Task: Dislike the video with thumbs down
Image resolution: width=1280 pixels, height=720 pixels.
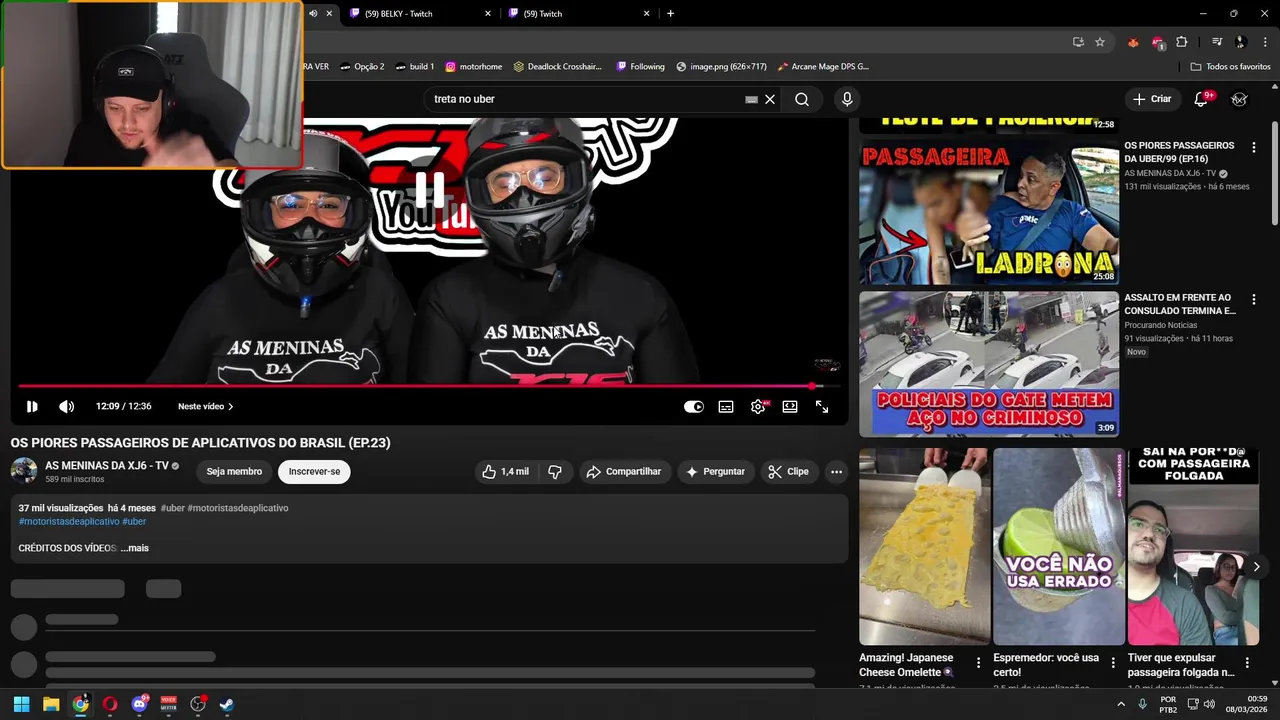Action: [555, 472]
